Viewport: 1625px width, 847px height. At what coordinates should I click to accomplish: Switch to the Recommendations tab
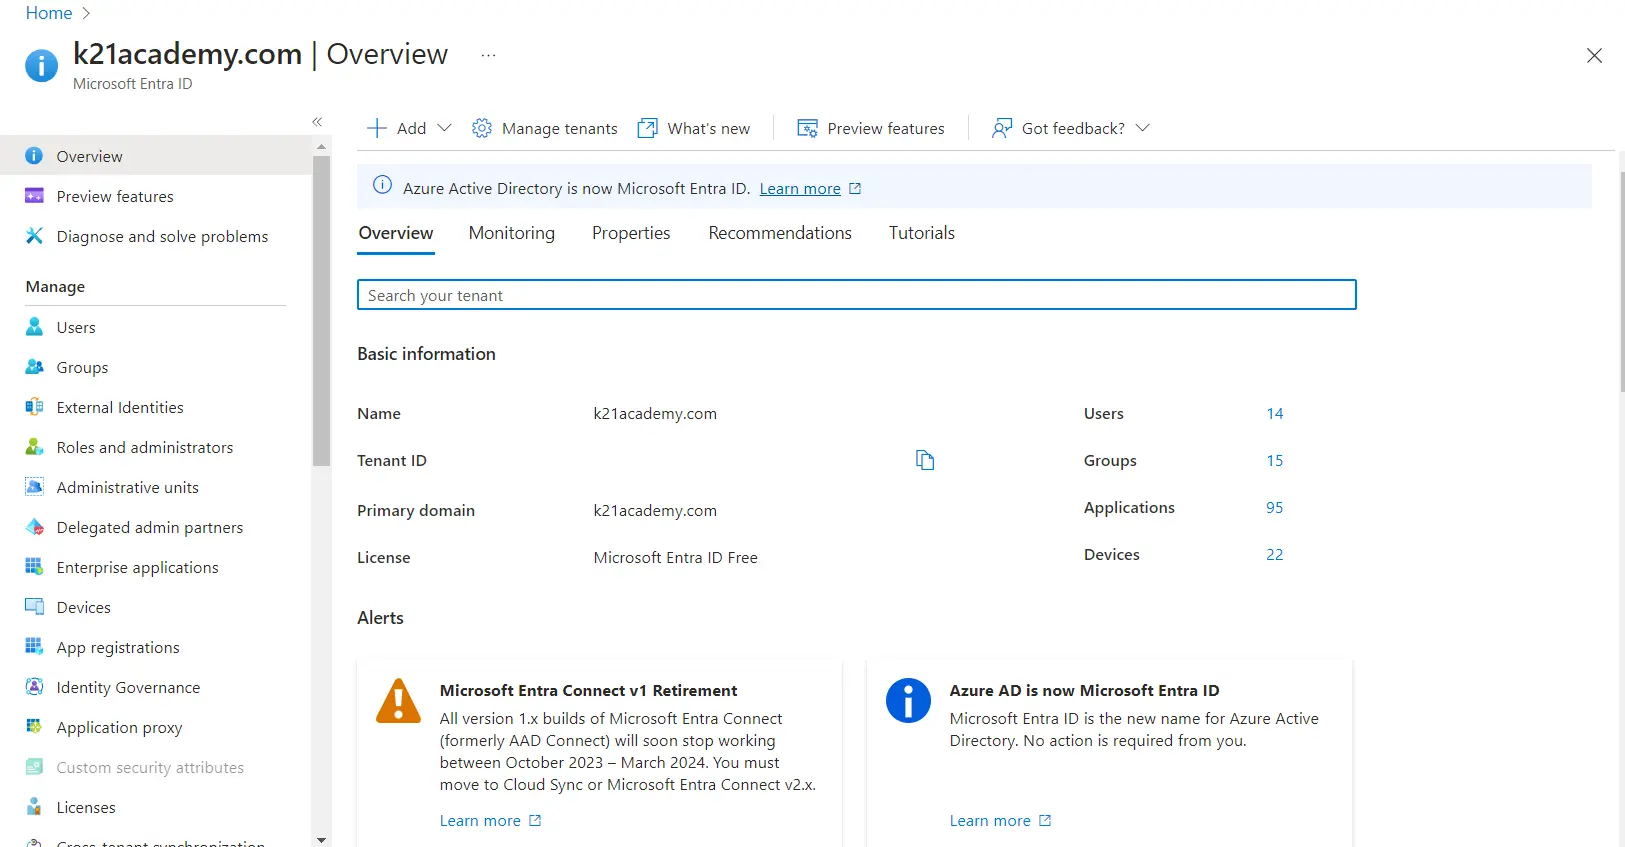(779, 233)
